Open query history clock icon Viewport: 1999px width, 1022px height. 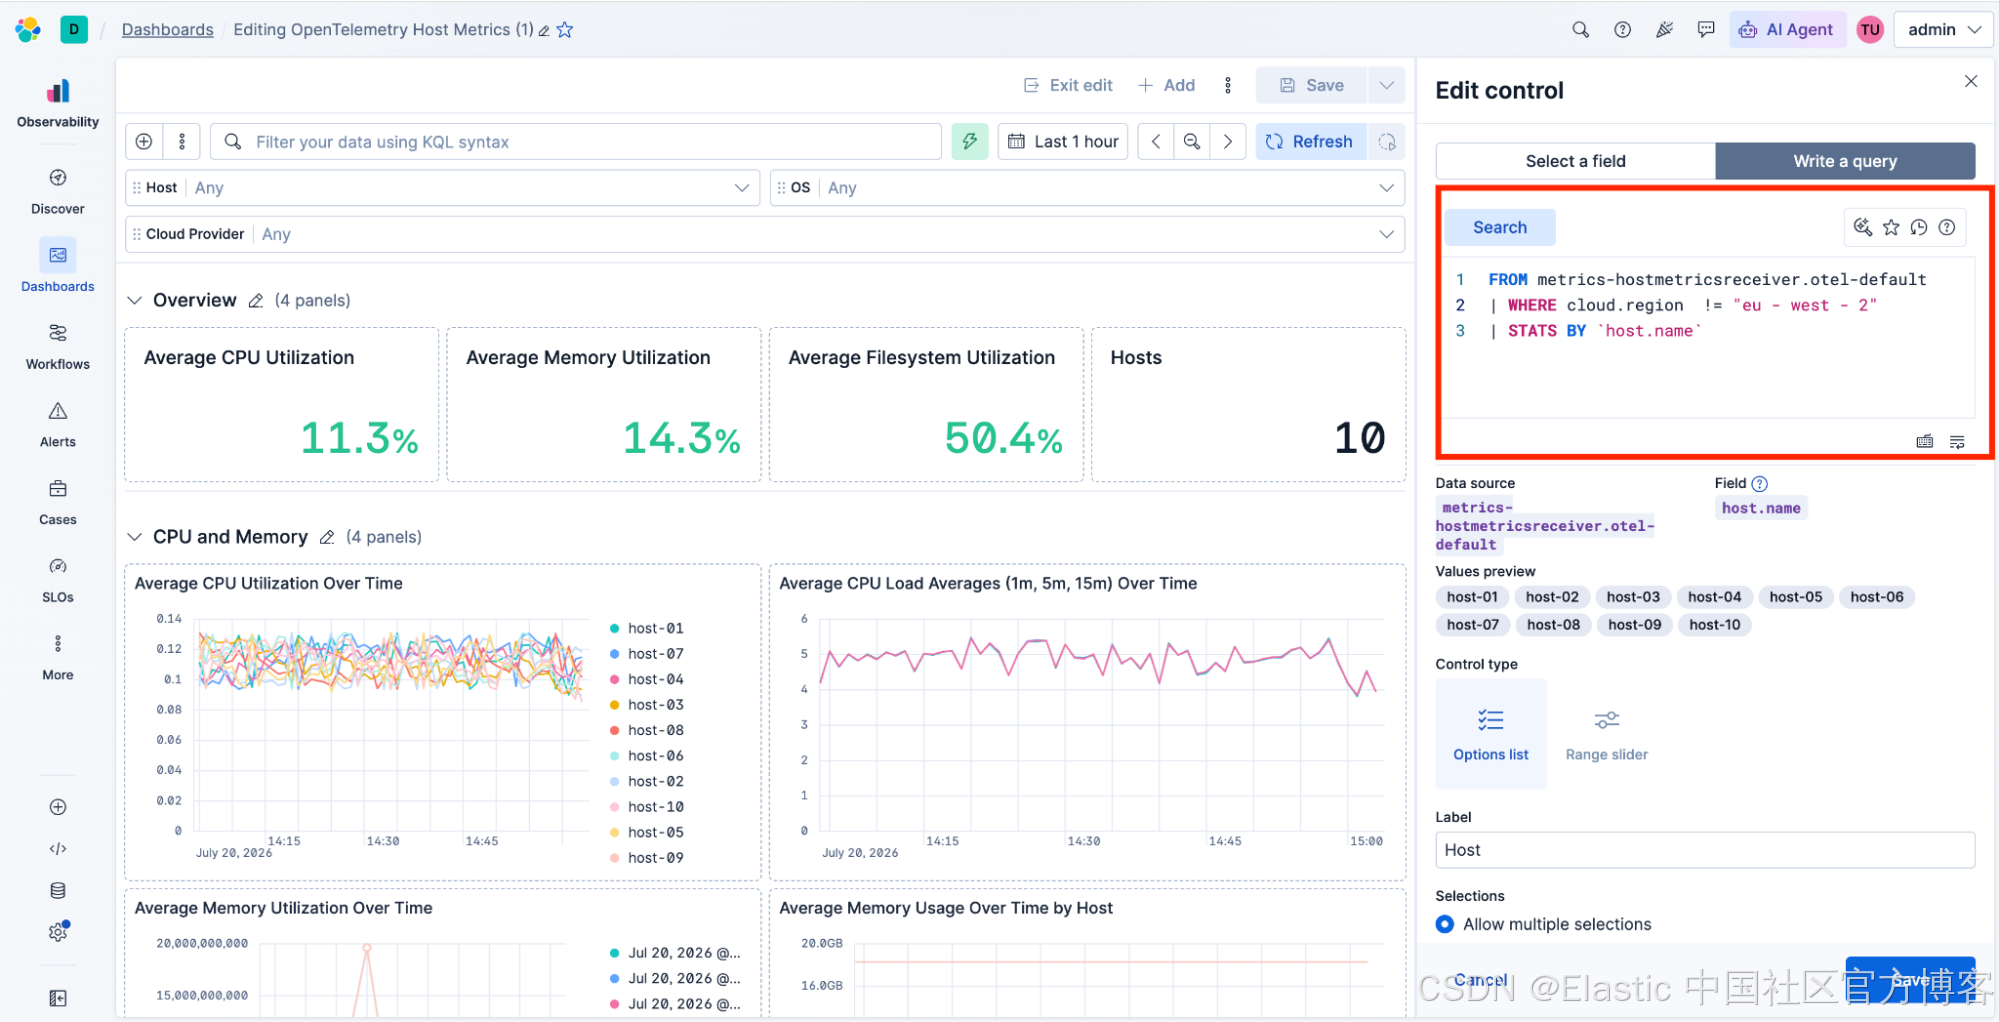[x=1918, y=227]
